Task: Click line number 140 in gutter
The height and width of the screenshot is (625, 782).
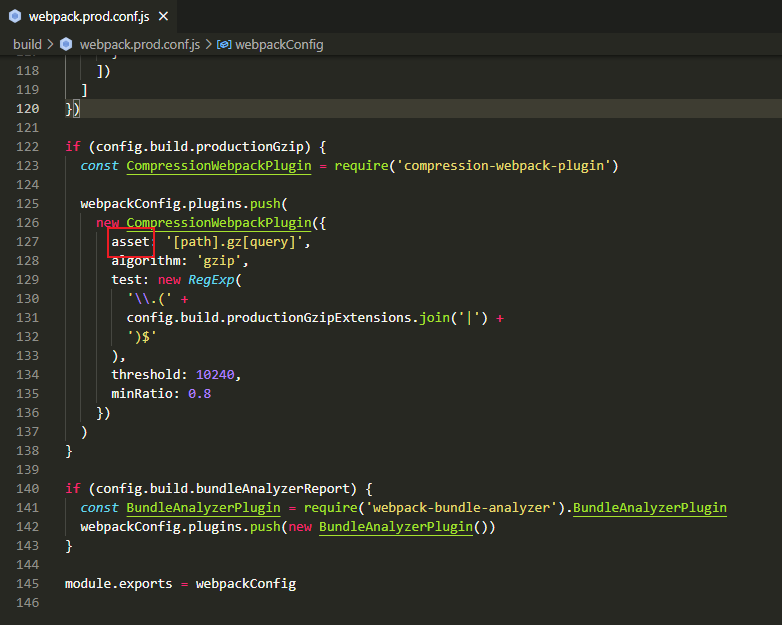Action: click(x=27, y=489)
